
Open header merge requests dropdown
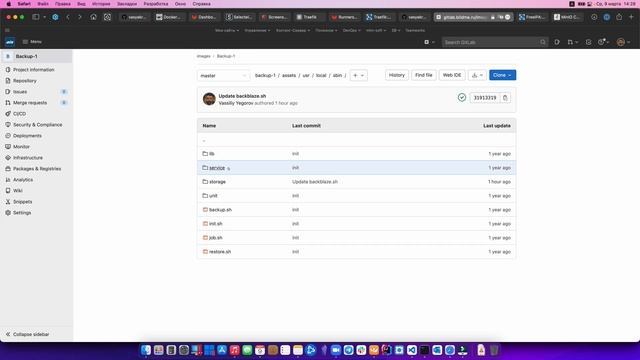(572, 42)
